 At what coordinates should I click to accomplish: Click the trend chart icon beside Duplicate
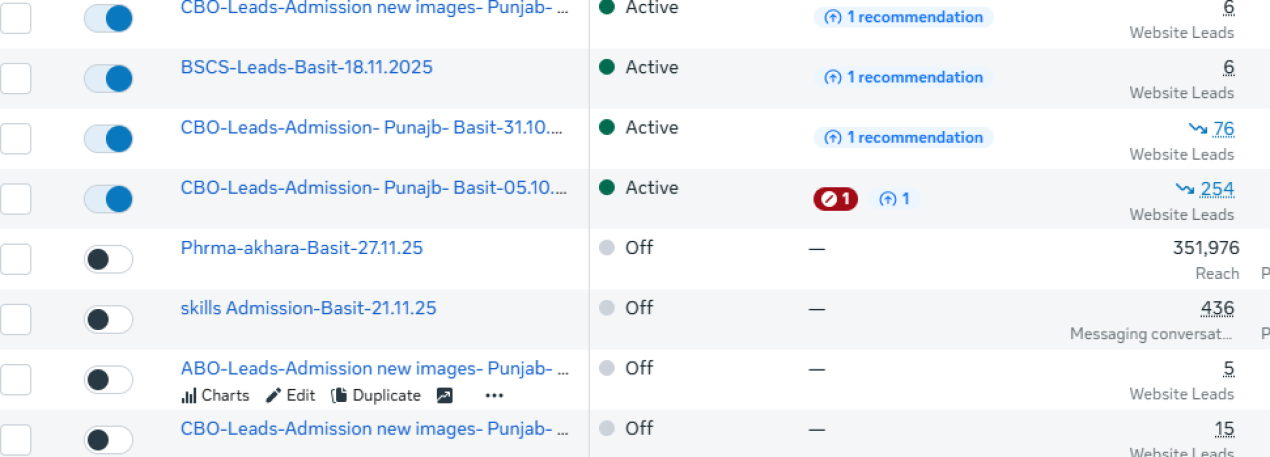(445, 396)
